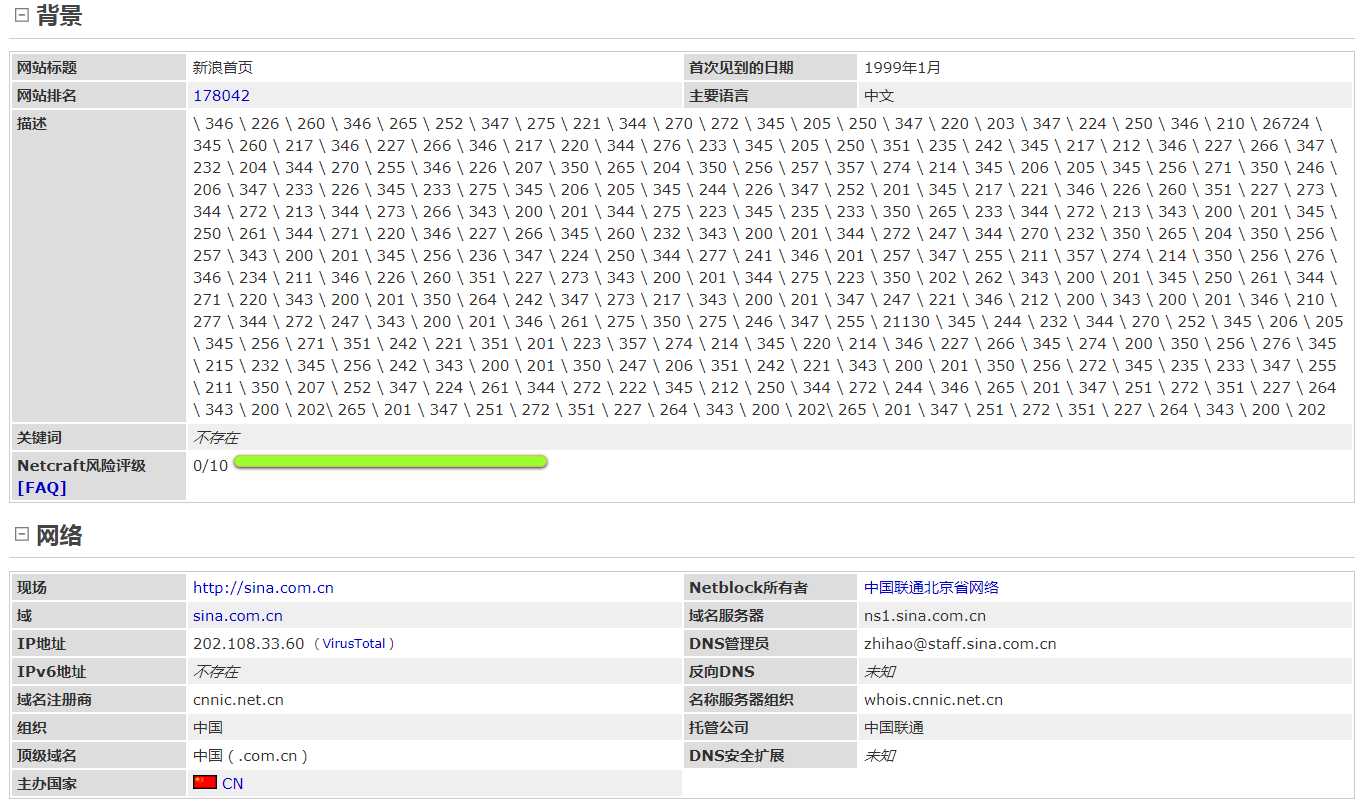Click the 名称服务器组织 label
Image resolution: width=1363 pixels, height=811 pixels.
[x=741, y=700]
